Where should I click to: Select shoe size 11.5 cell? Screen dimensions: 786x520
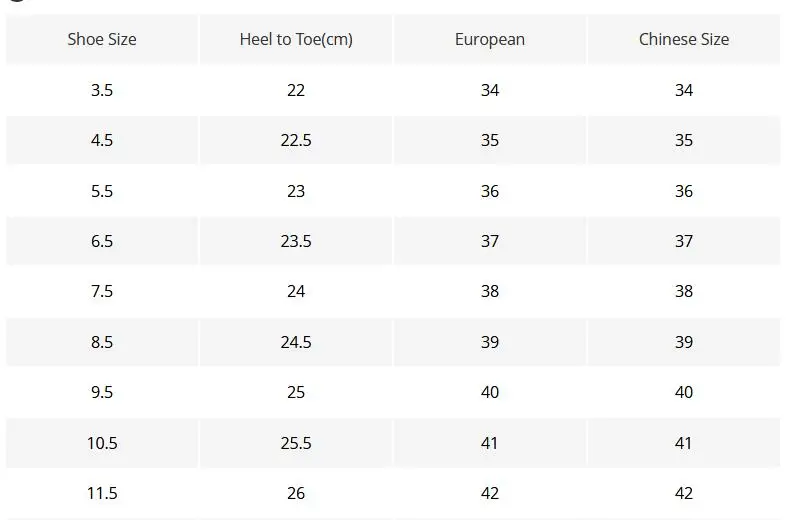pos(102,493)
